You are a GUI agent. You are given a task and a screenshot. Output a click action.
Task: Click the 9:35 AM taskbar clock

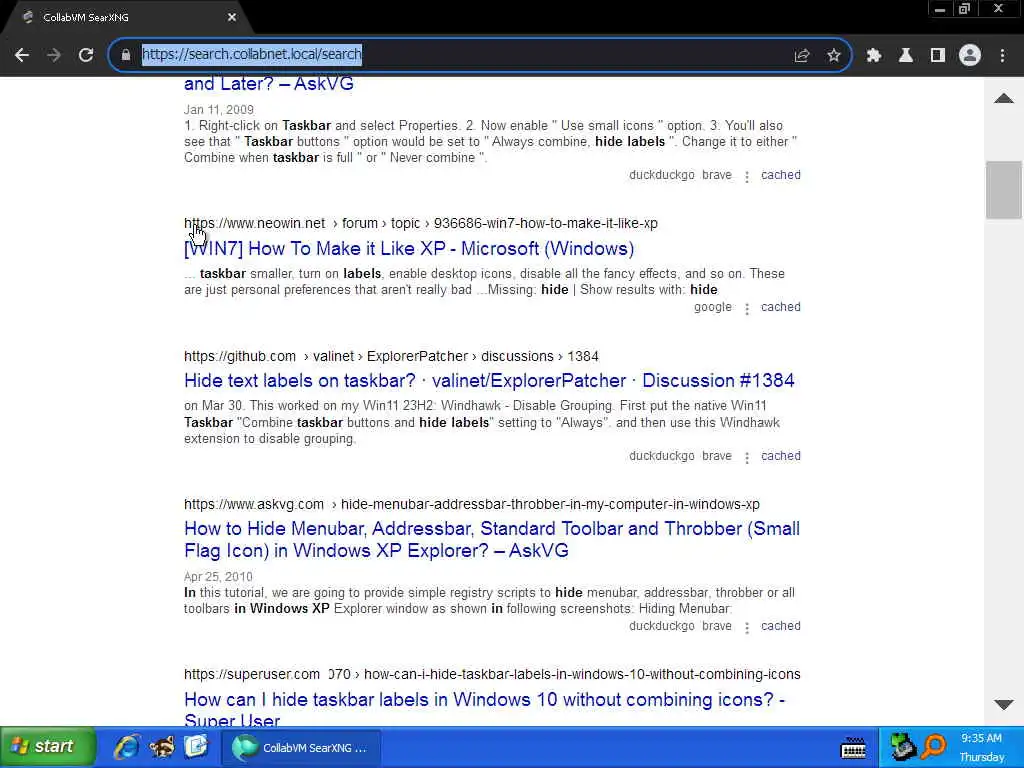[981, 739]
